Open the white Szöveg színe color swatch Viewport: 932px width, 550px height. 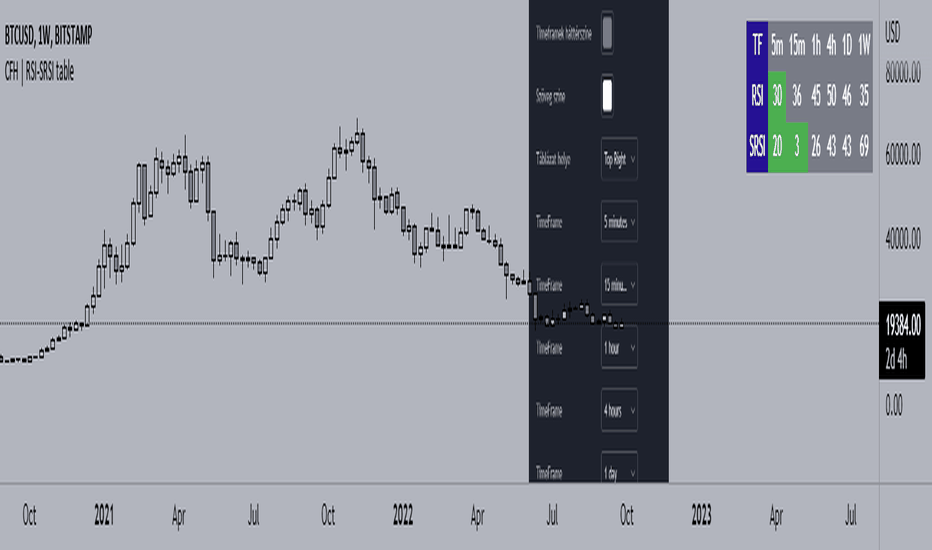(607, 96)
